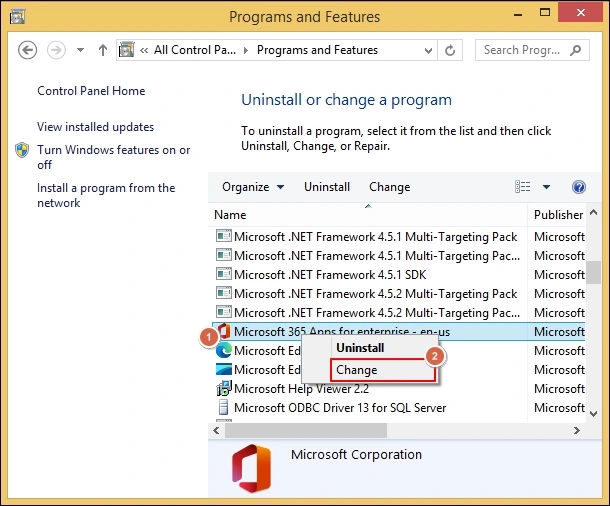Click the vertical scrollbar down arrow
This screenshot has width=610, height=506.
[x=593, y=413]
